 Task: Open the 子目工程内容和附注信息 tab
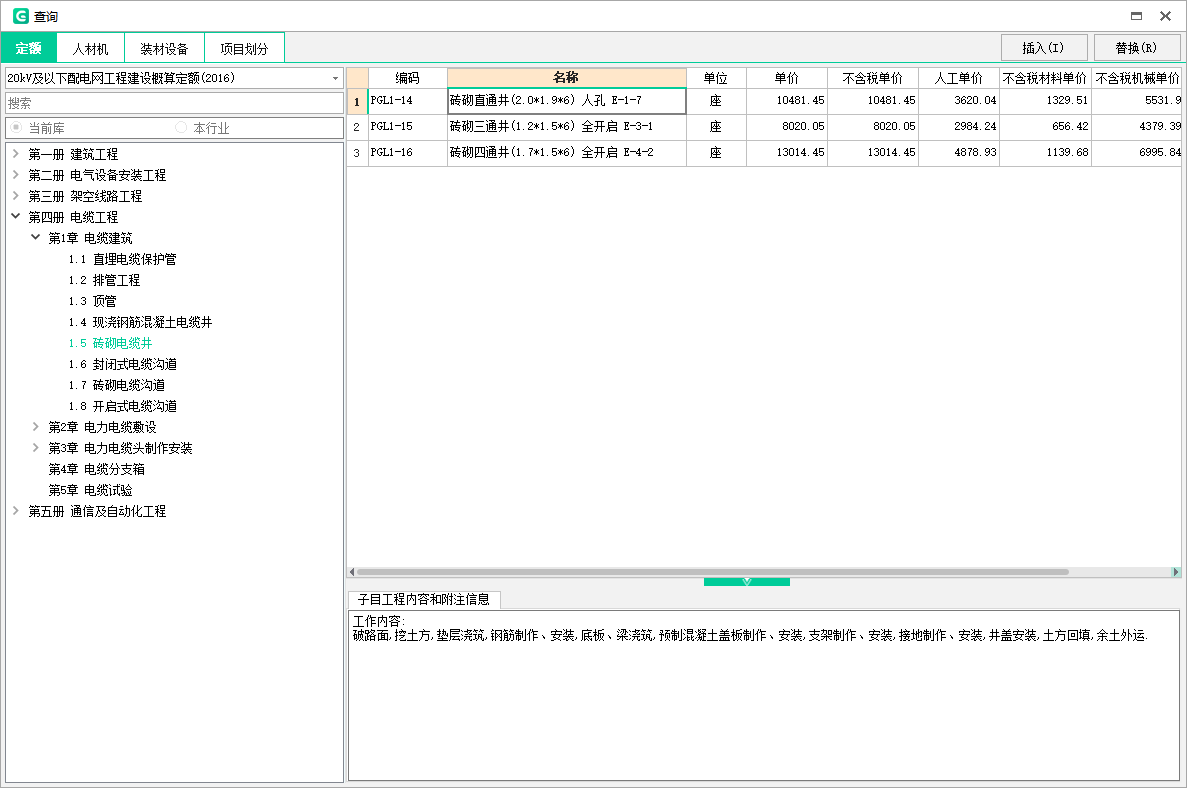tap(424, 600)
